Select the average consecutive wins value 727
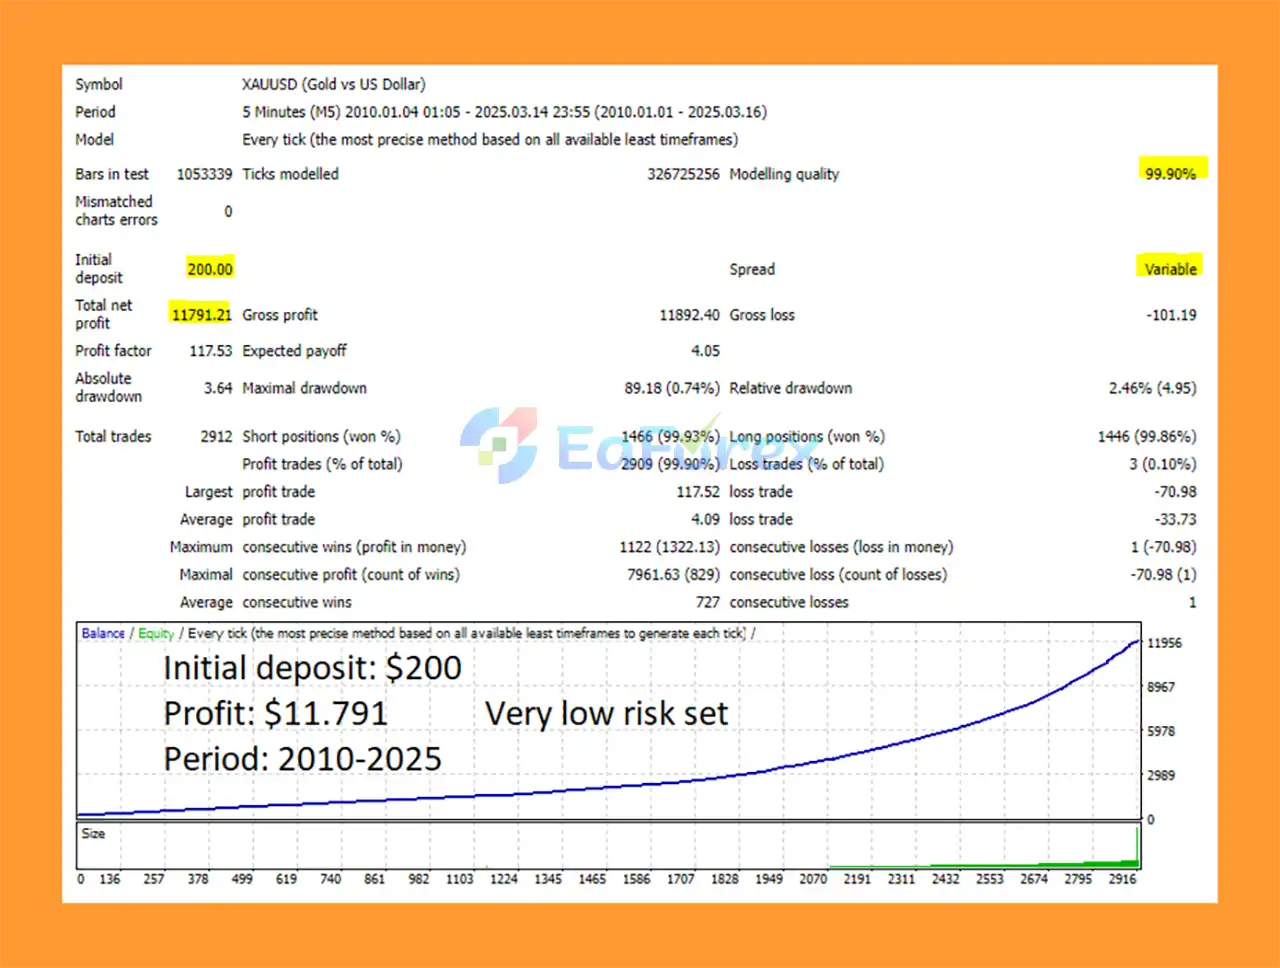 (x=708, y=602)
